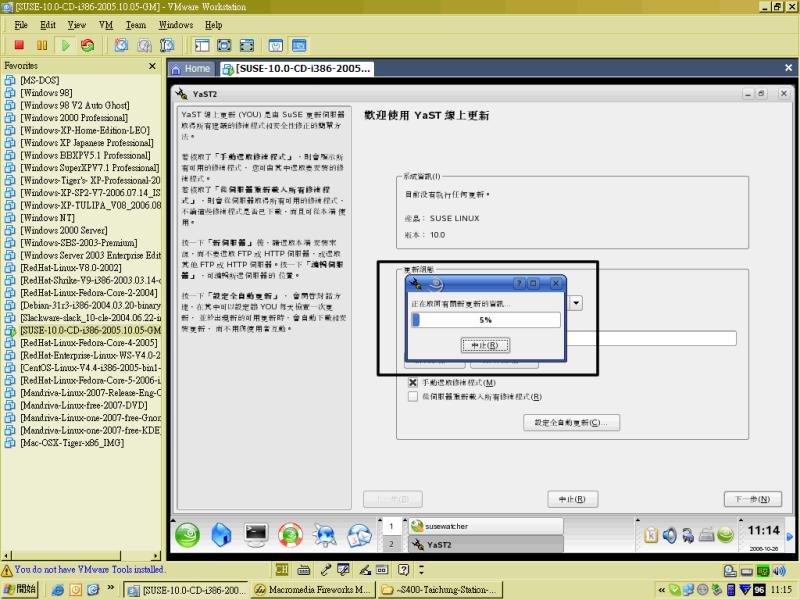Select [RedHat-Linux-V8.0-2002] in Favorites
Viewport: 800px width, 600px height.
coord(71,267)
